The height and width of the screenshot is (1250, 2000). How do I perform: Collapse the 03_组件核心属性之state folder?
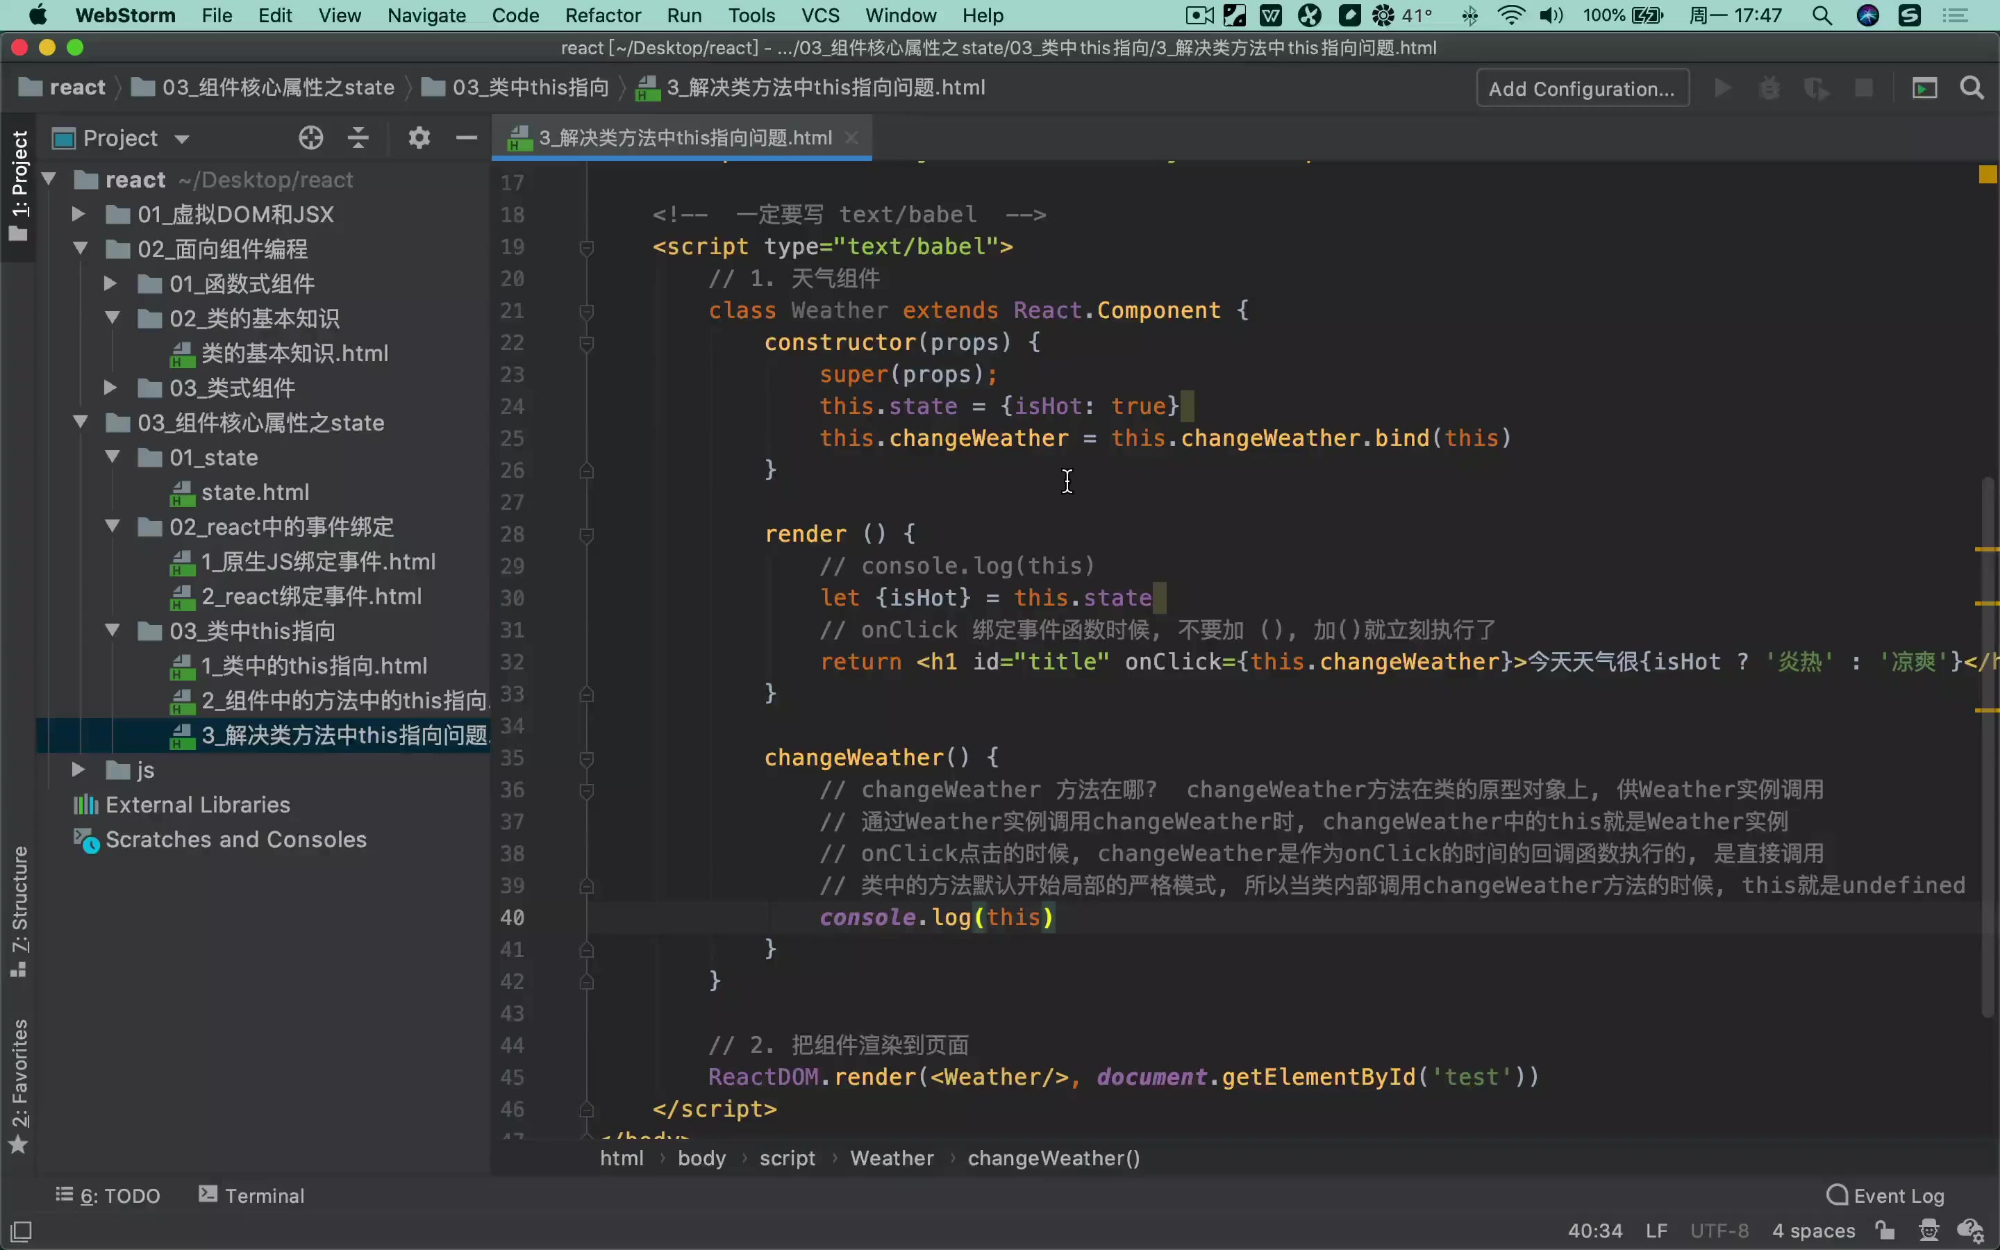80,422
